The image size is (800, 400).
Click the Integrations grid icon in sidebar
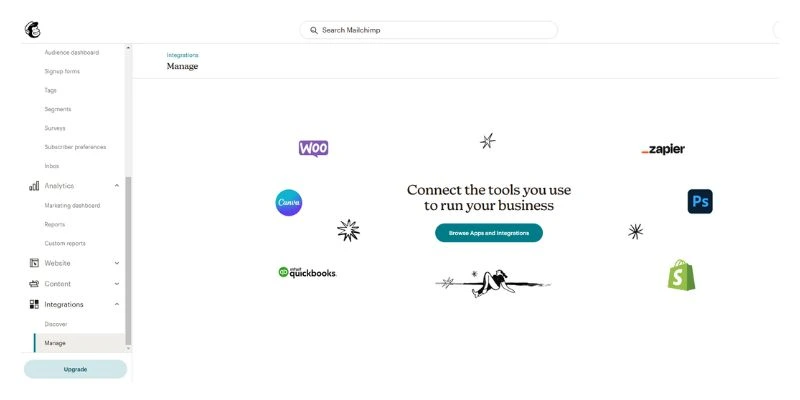click(x=34, y=305)
